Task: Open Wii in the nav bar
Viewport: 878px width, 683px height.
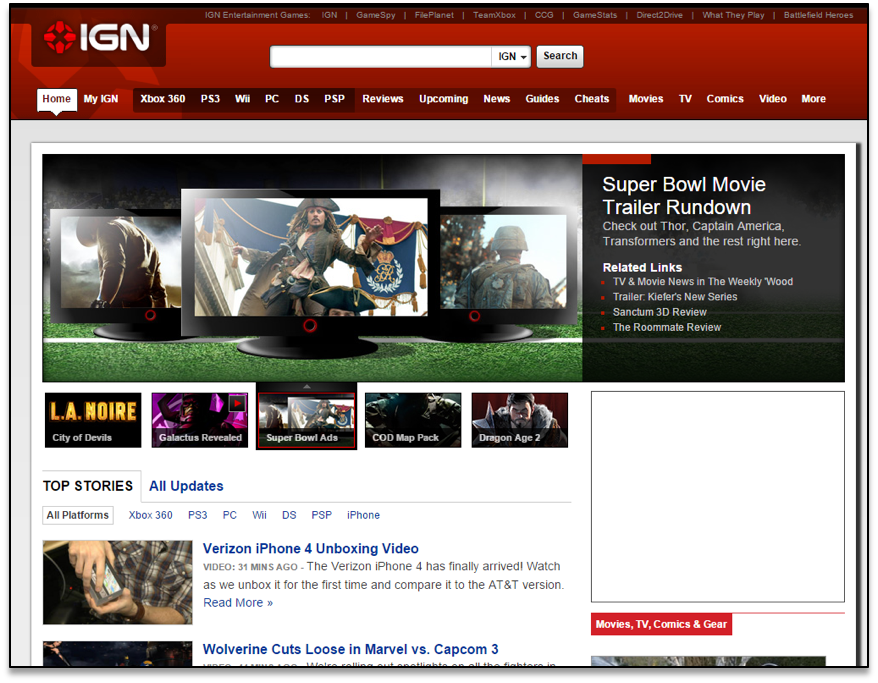Action: coord(242,99)
